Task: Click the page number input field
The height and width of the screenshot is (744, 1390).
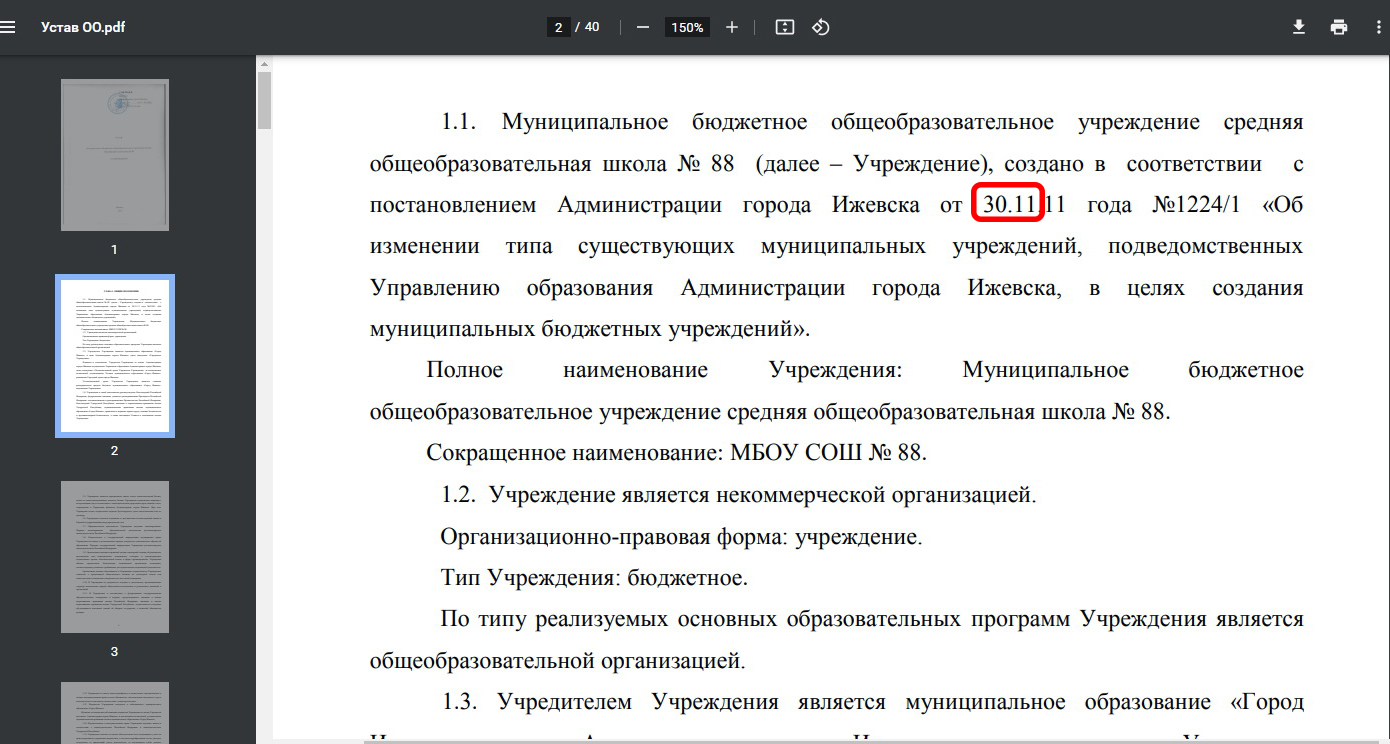Action: tap(559, 27)
